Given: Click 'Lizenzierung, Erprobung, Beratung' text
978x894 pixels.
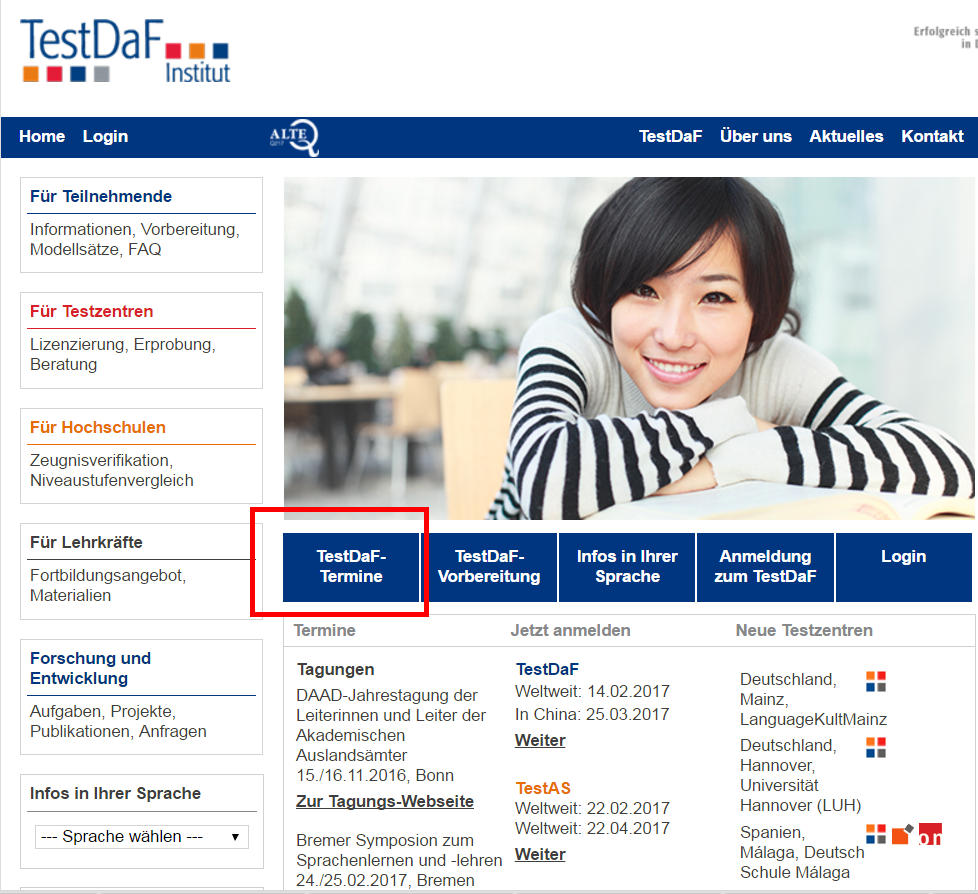Looking at the screenshot, I should 123,354.
